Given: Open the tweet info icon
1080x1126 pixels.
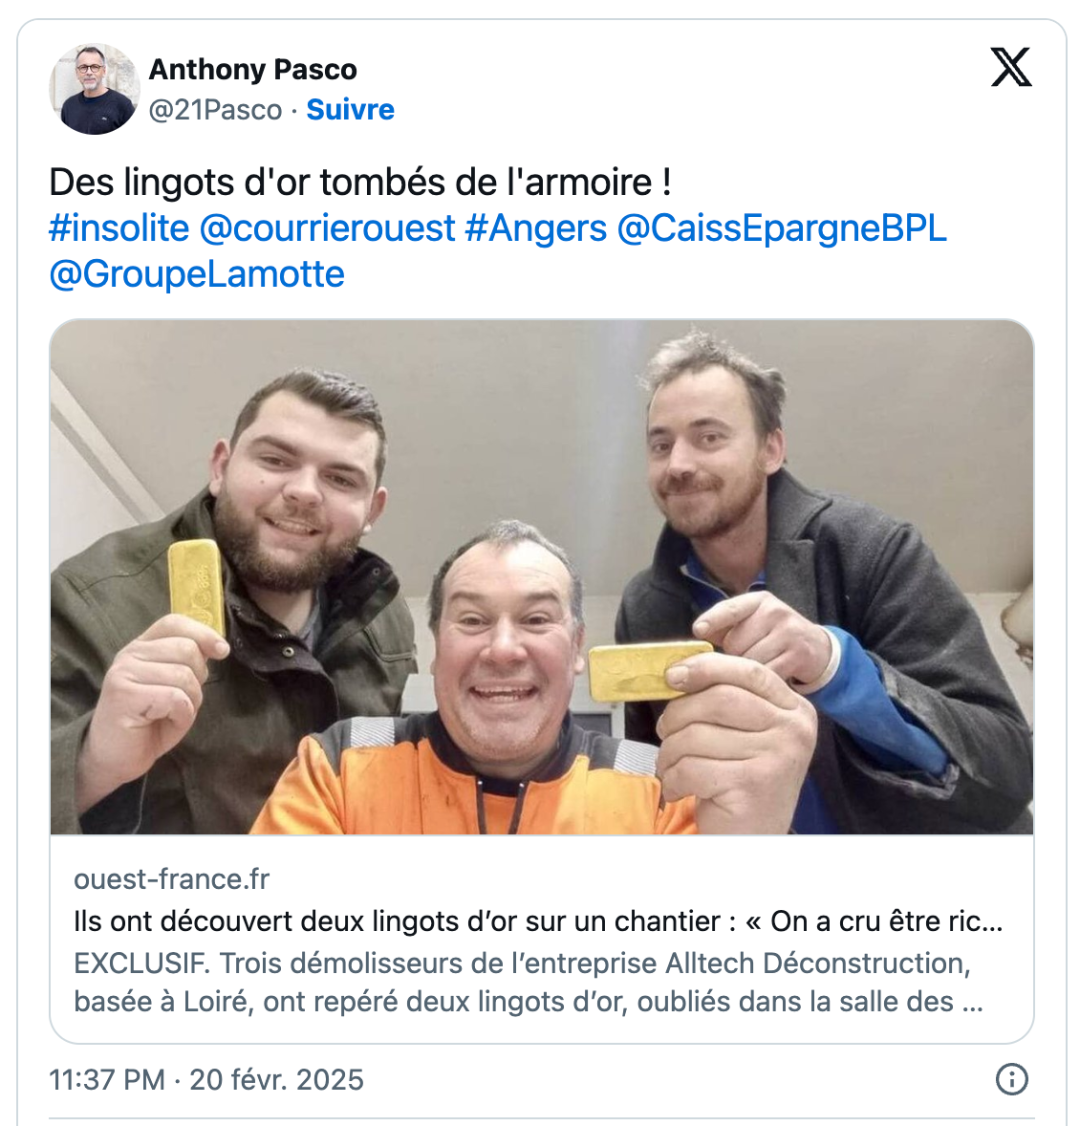Looking at the screenshot, I should pyautogui.click(x=1012, y=1079).
